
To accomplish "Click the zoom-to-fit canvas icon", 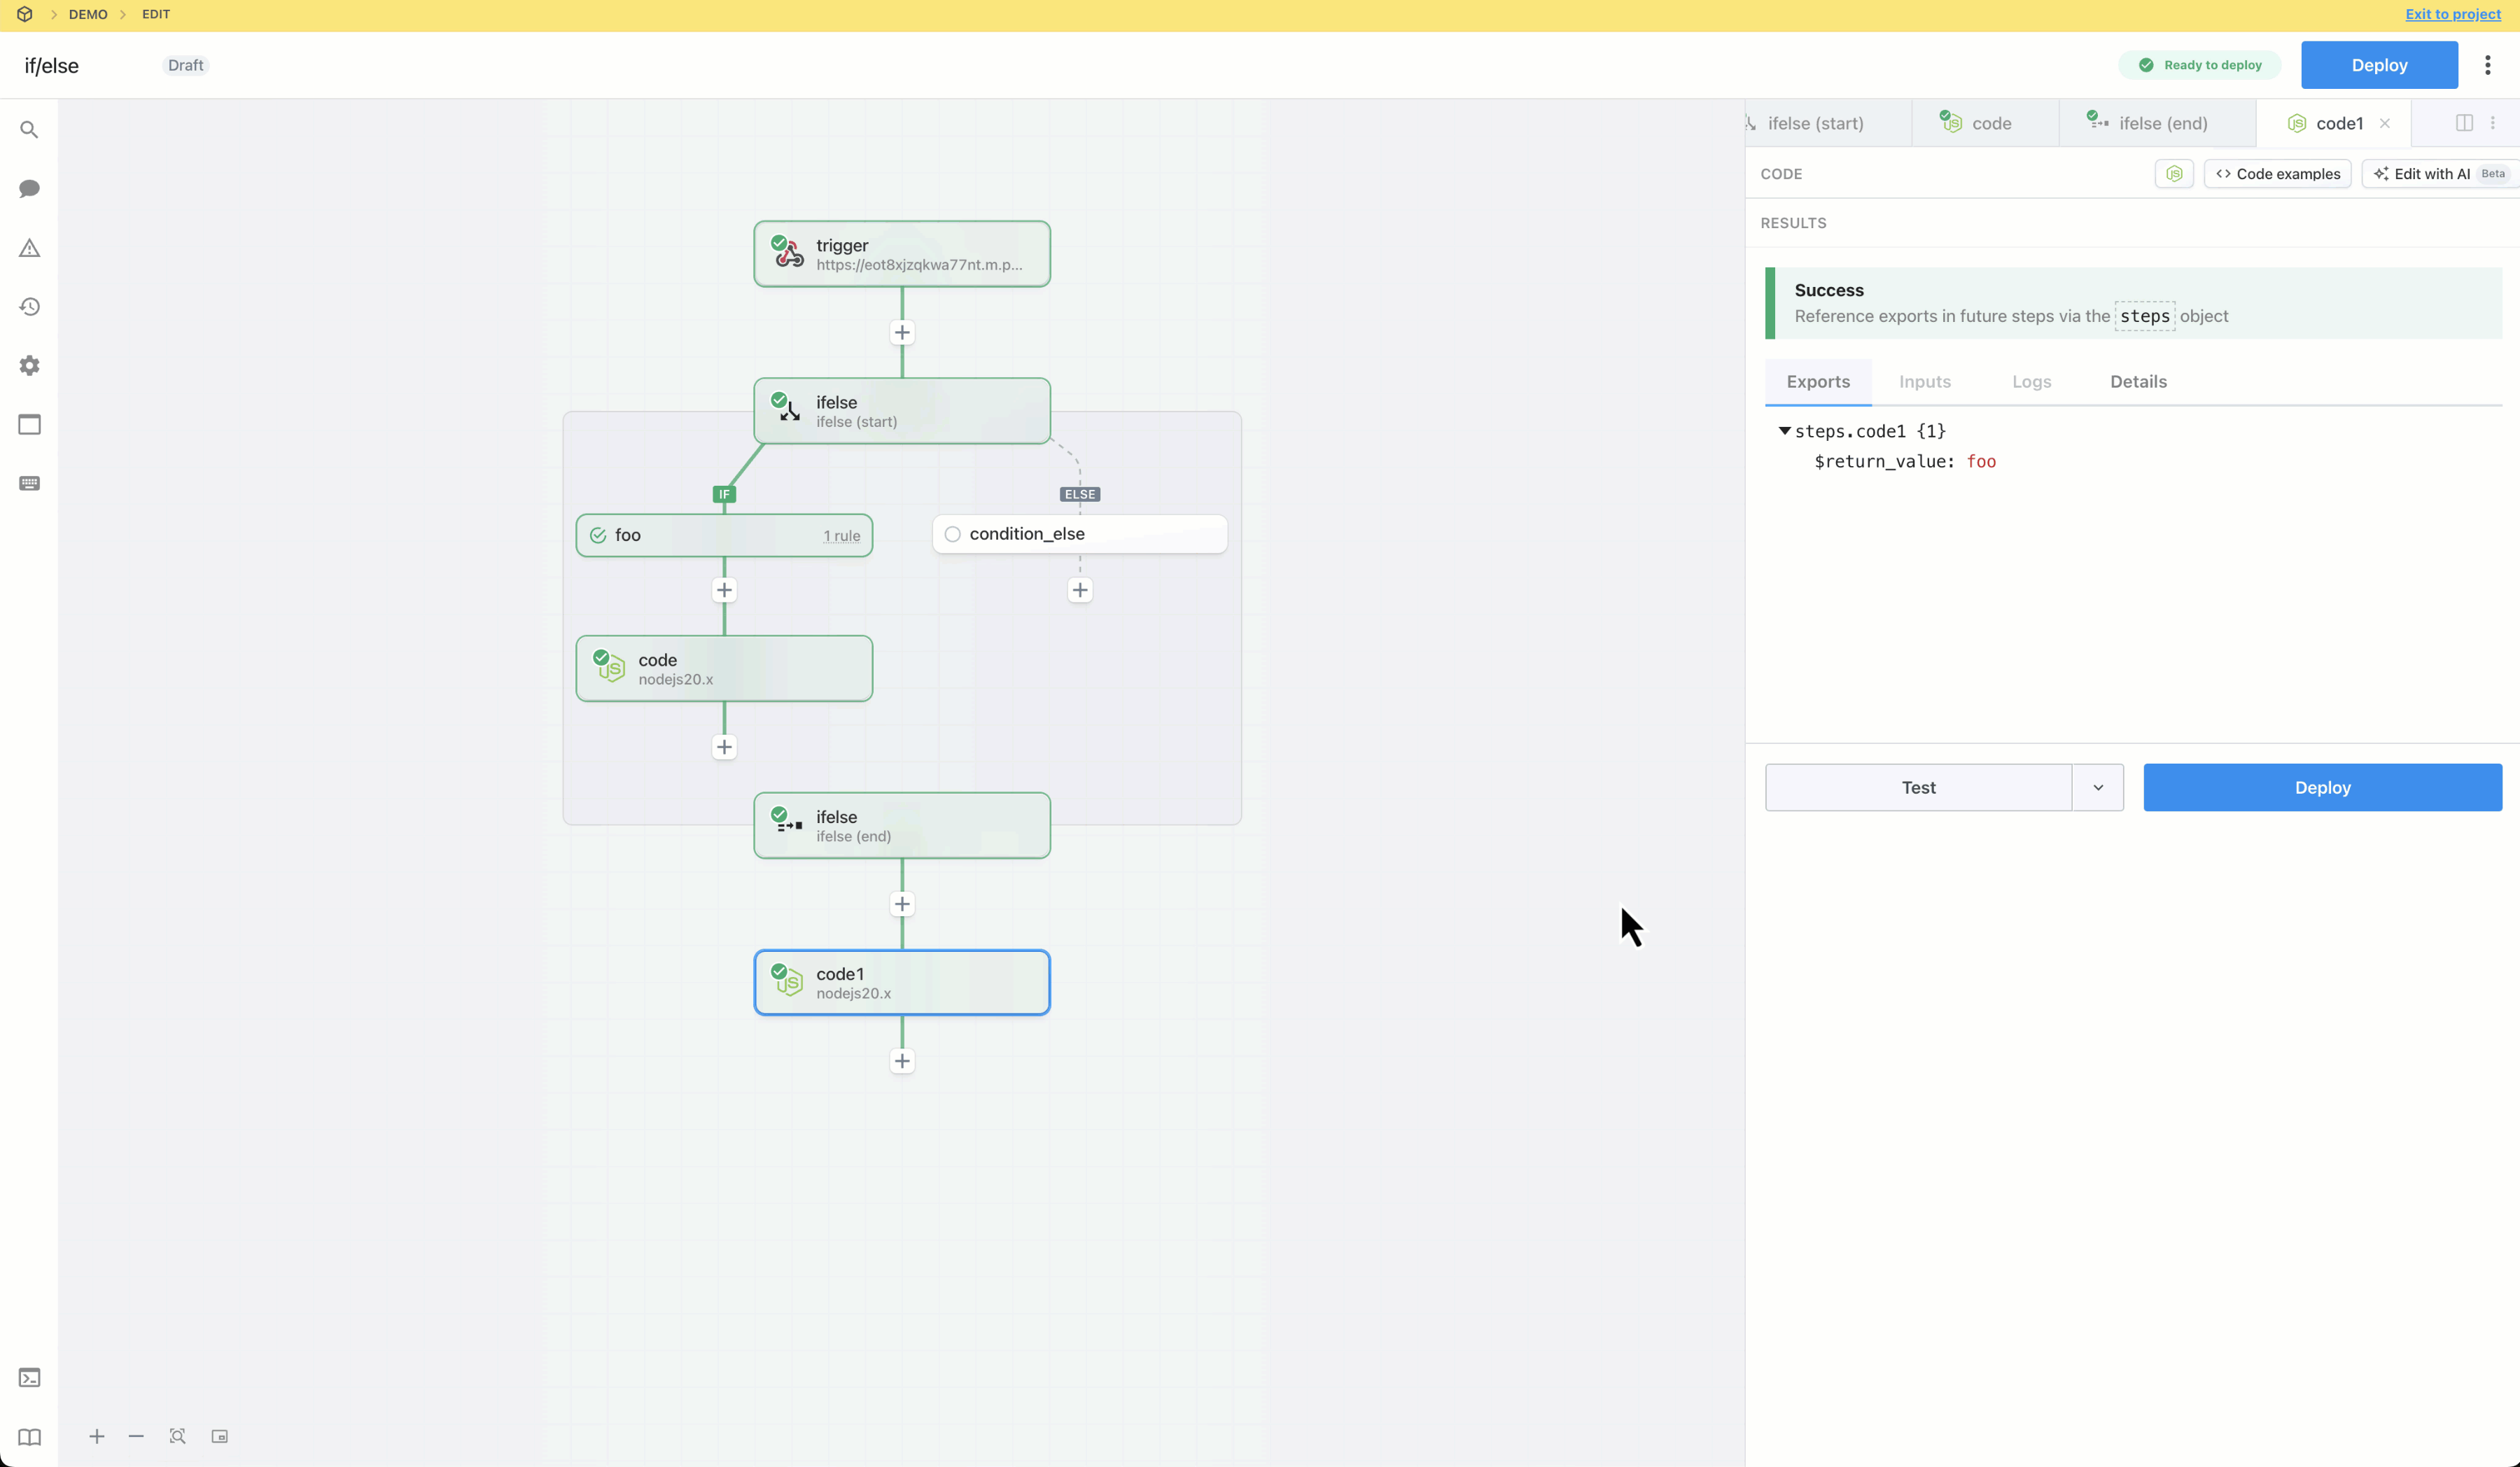I will coord(178,1436).
